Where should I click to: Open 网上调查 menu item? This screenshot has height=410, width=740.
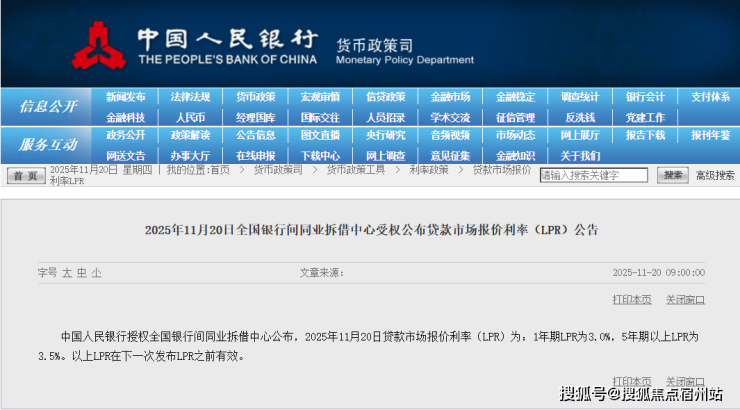coord(386,156)
